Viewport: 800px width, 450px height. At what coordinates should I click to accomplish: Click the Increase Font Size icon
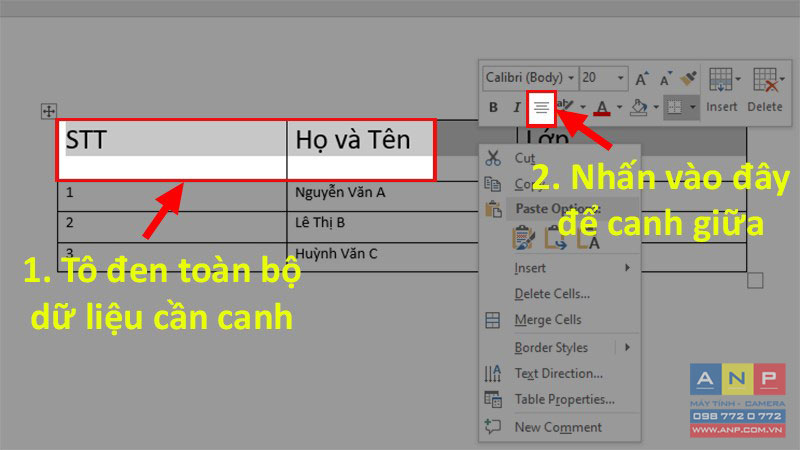pos(642,78)
